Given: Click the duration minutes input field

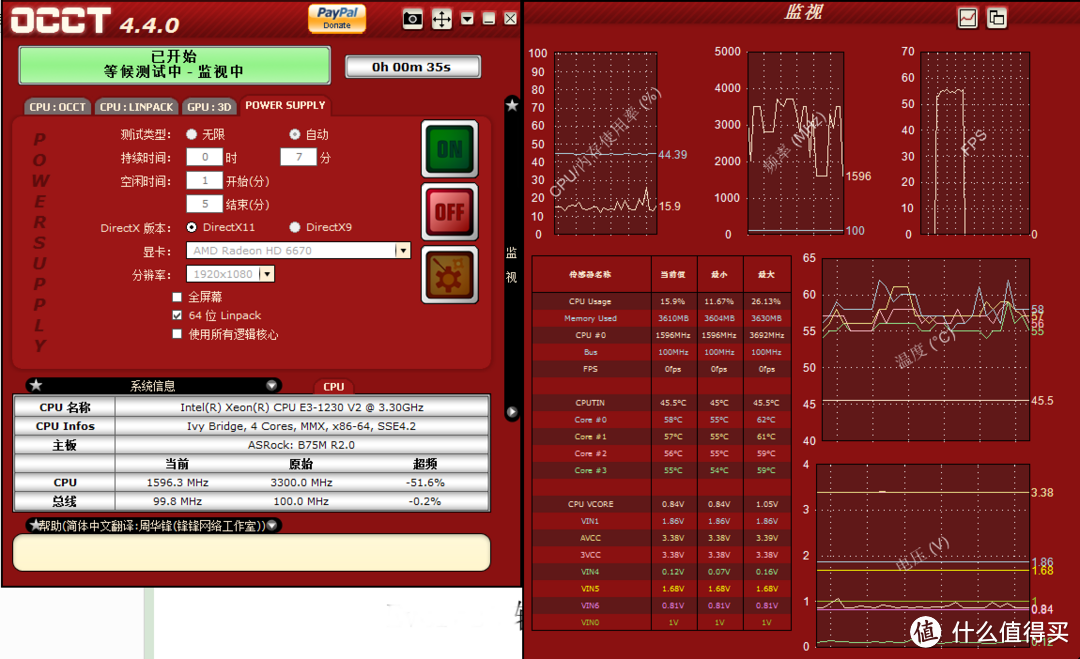Looking at the screenshot, I should pos(298,157).
